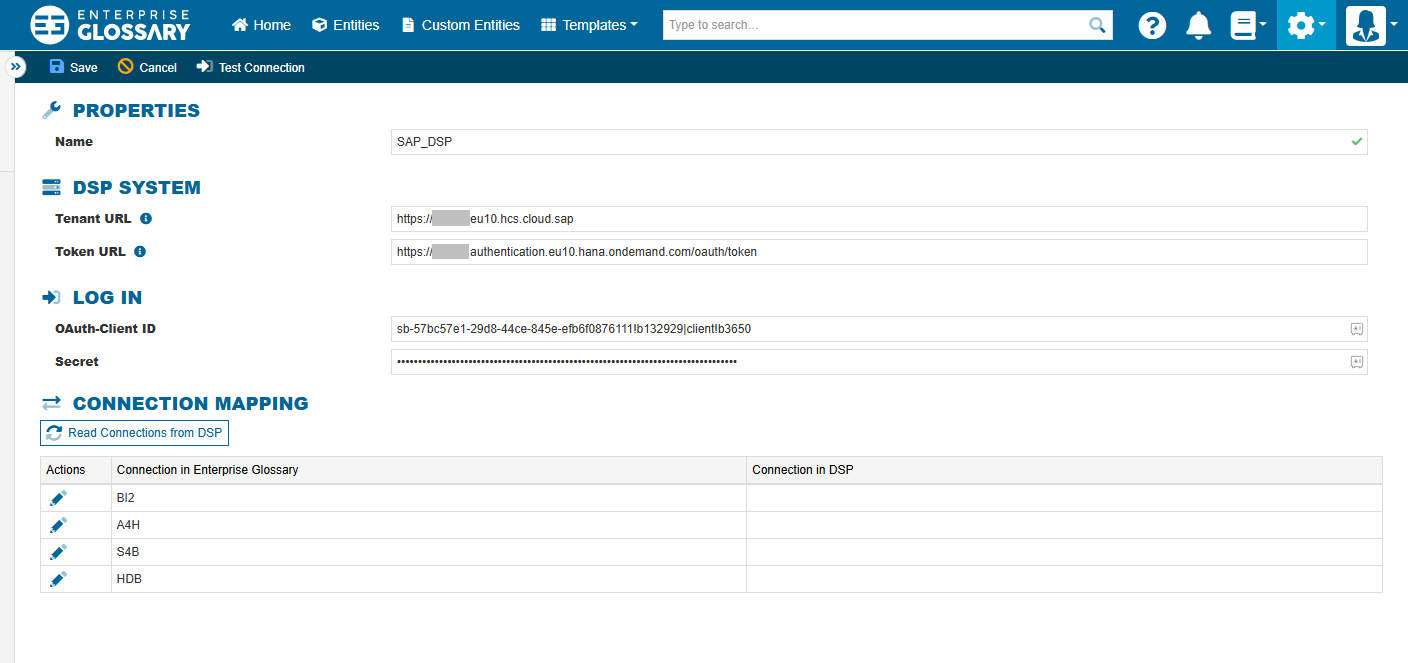The image size is (1408, 663).
Task: Click the Secret password field
Action: (x=879, y=362)
